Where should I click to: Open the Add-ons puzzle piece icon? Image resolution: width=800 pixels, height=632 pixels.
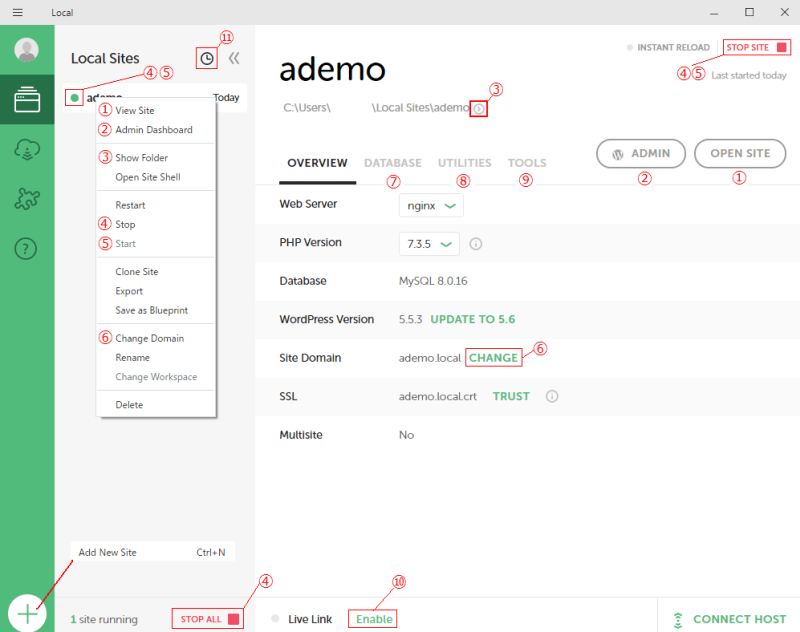pos(27,198)
